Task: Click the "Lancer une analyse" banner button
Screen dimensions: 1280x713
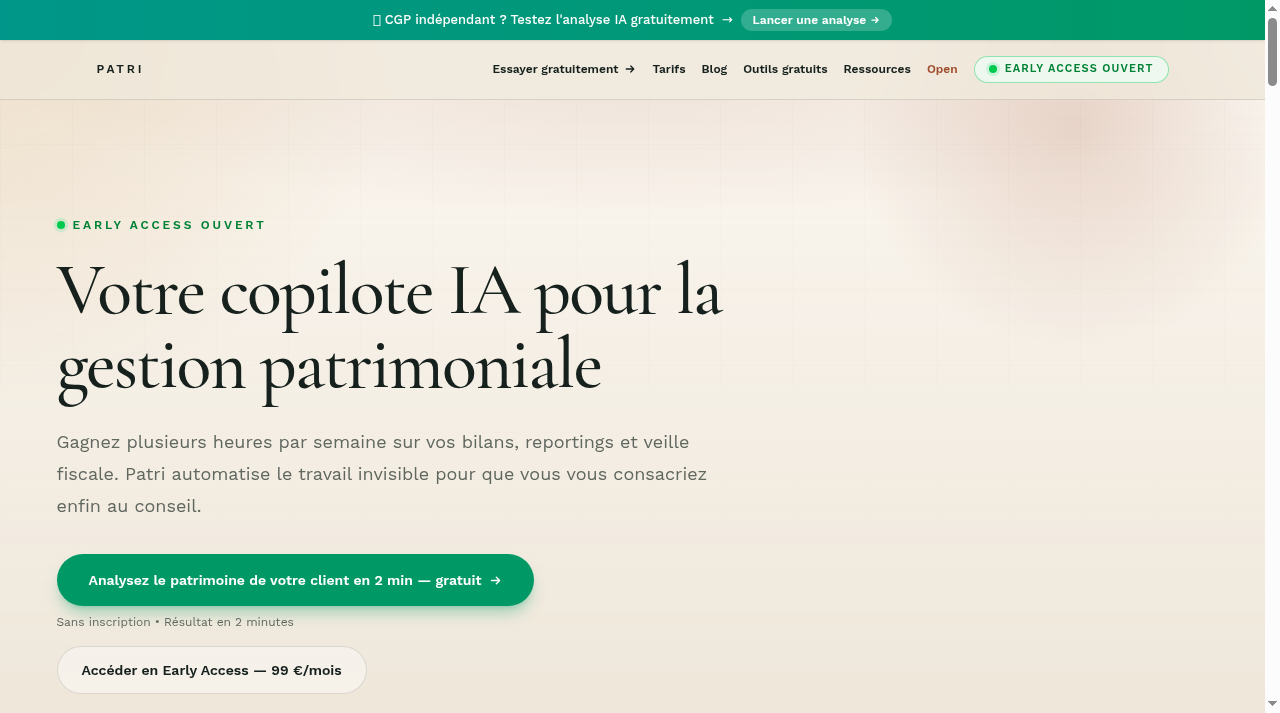Action: pos(816,20)
